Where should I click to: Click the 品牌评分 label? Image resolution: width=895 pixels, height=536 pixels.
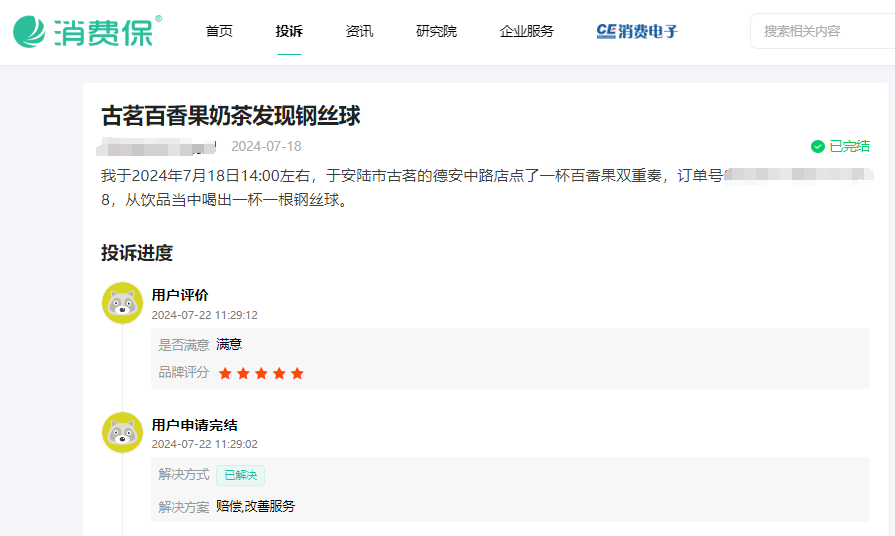point(184,373)
